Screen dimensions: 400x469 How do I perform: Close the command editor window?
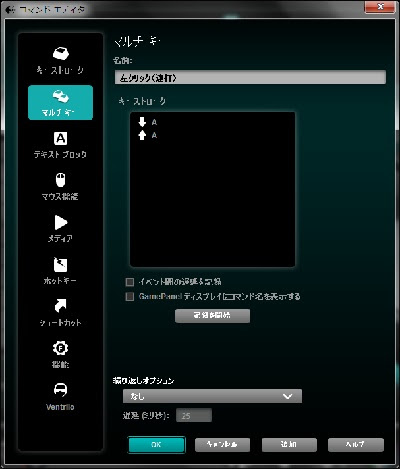pyautogui.click(x=380, y=7)
